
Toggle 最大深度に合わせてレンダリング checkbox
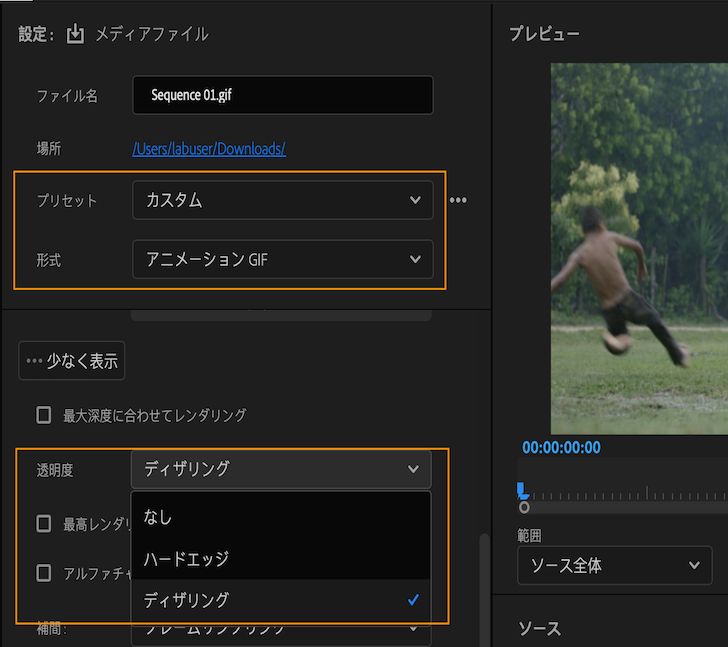click(44, 415)
